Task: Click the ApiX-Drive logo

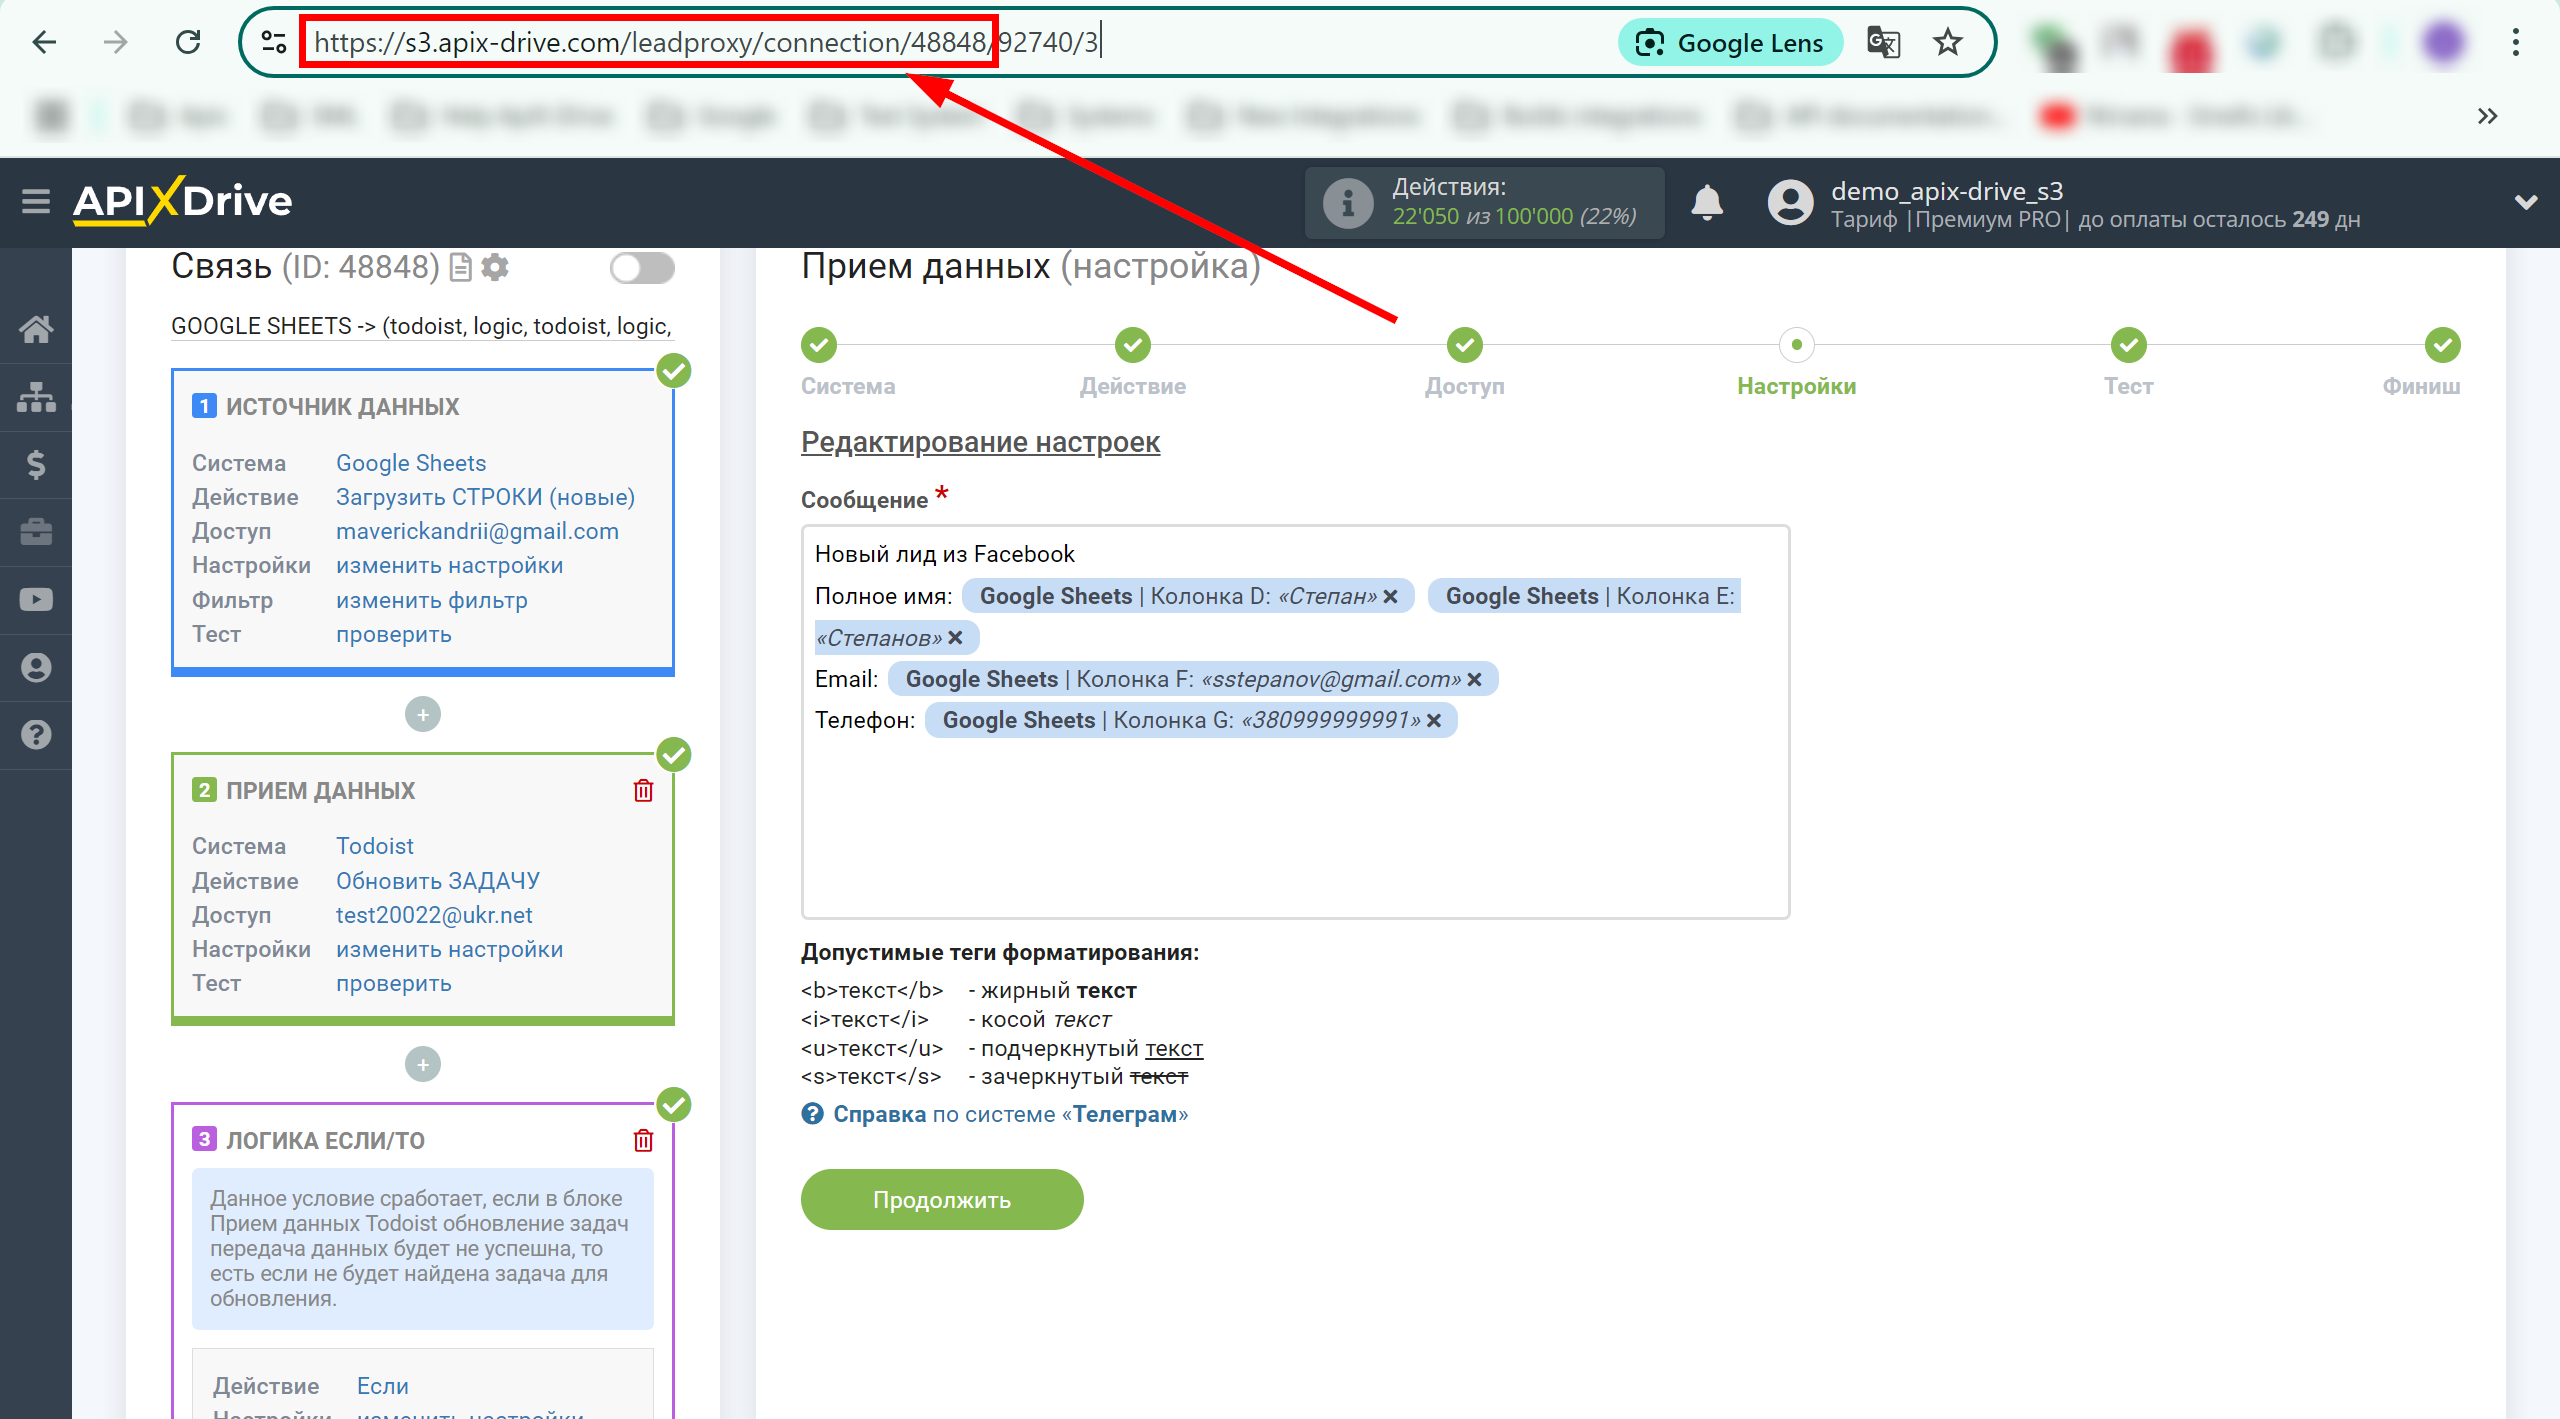Action: [x=182, y=201]
